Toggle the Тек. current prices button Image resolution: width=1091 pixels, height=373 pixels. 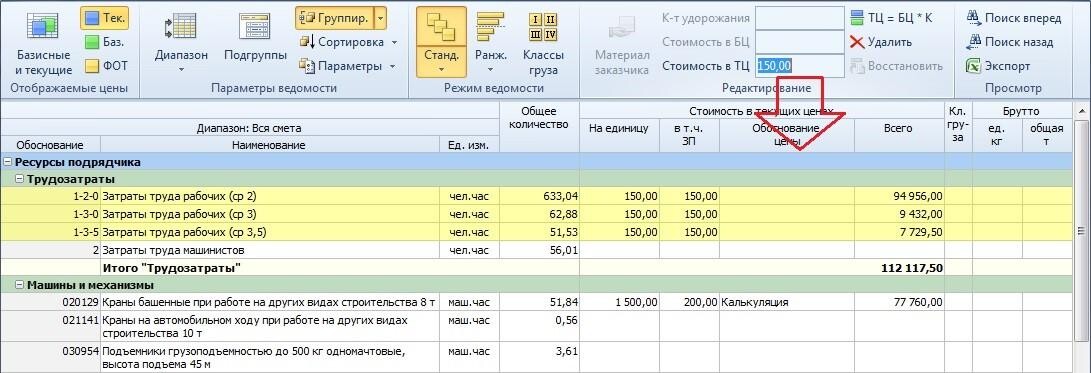point(104,19)
